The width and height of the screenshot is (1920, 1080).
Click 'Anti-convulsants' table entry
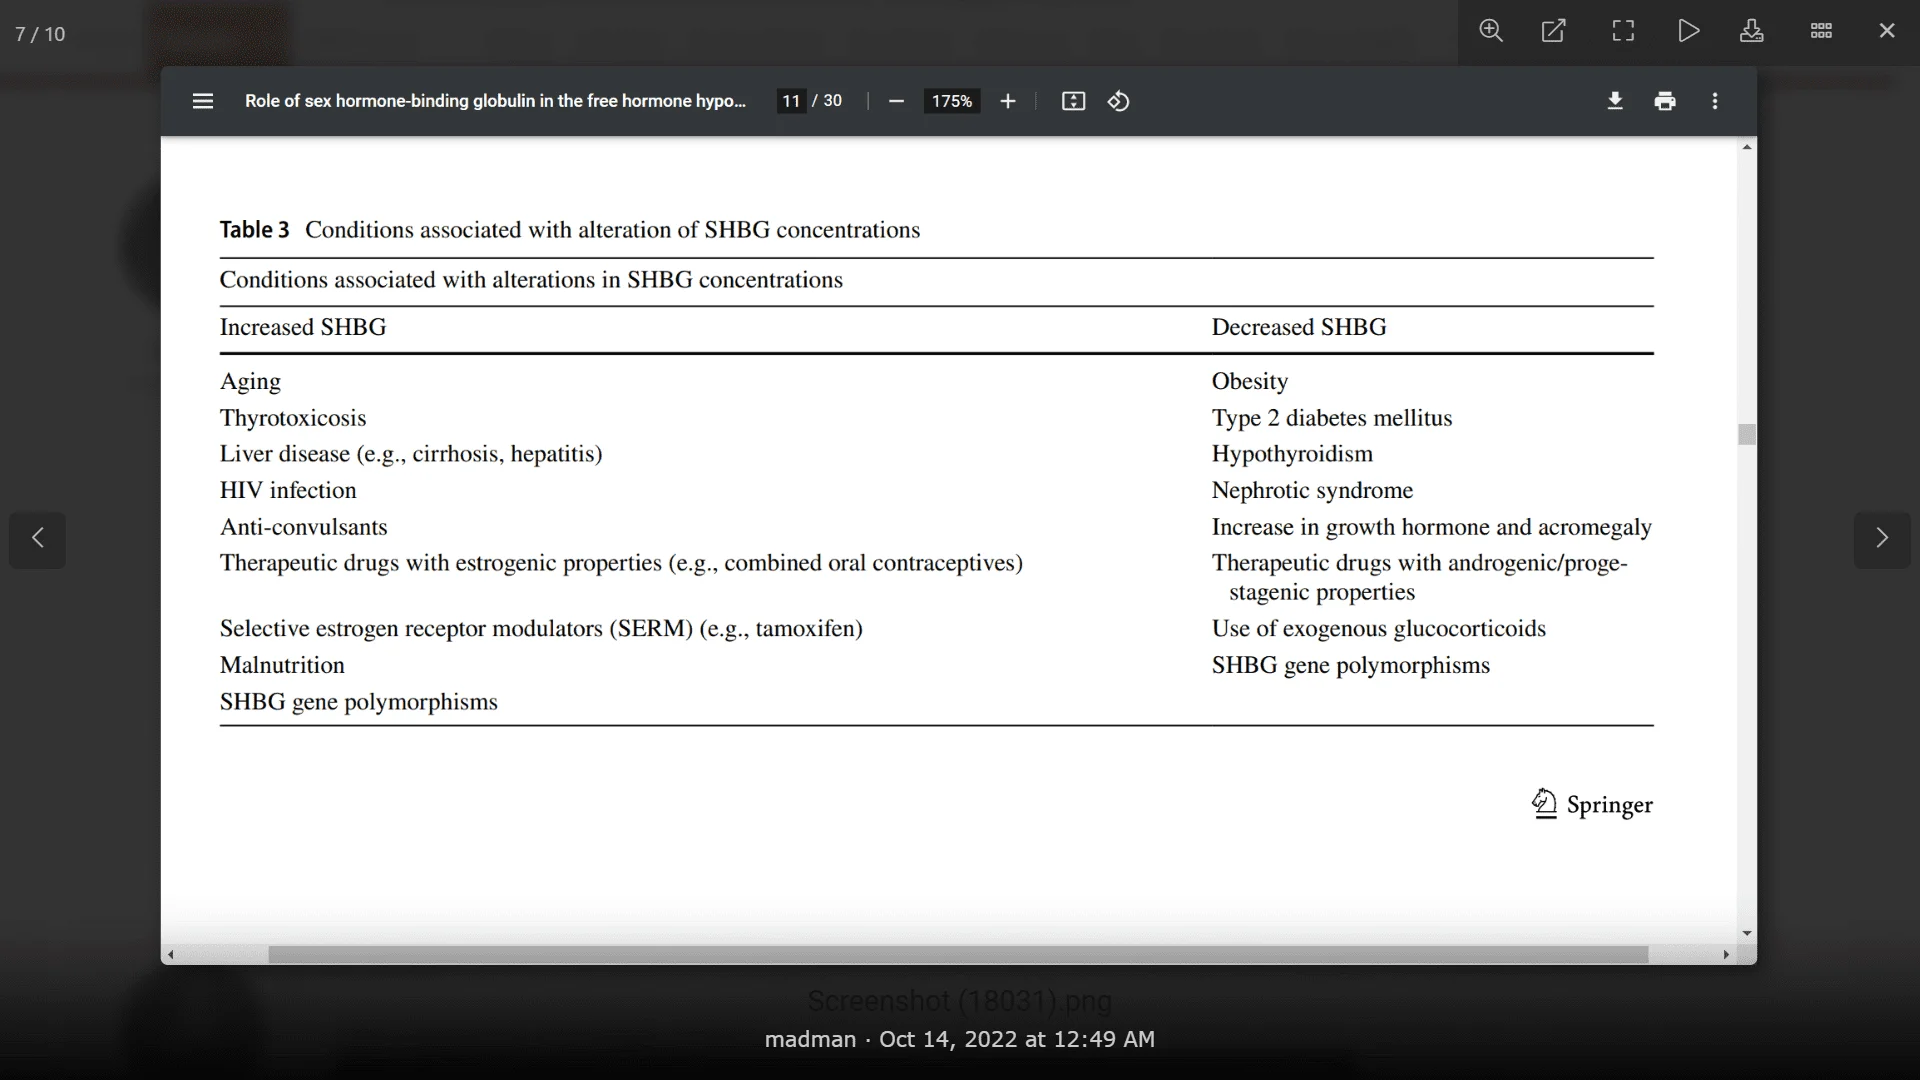point(304,527)
